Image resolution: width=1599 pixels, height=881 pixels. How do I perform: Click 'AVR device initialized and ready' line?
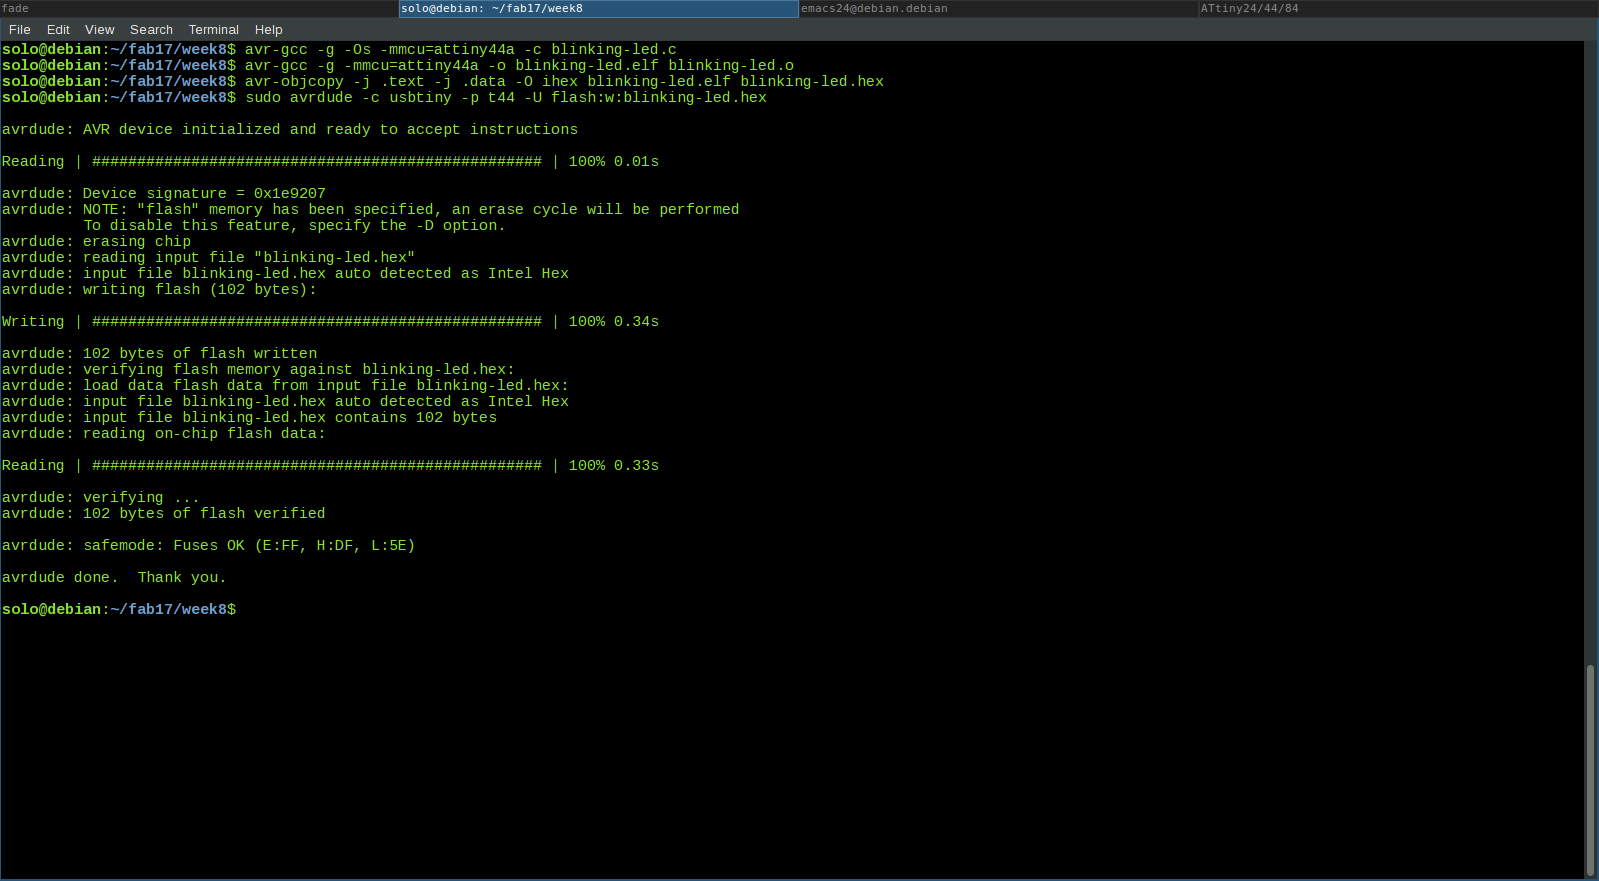290,129
